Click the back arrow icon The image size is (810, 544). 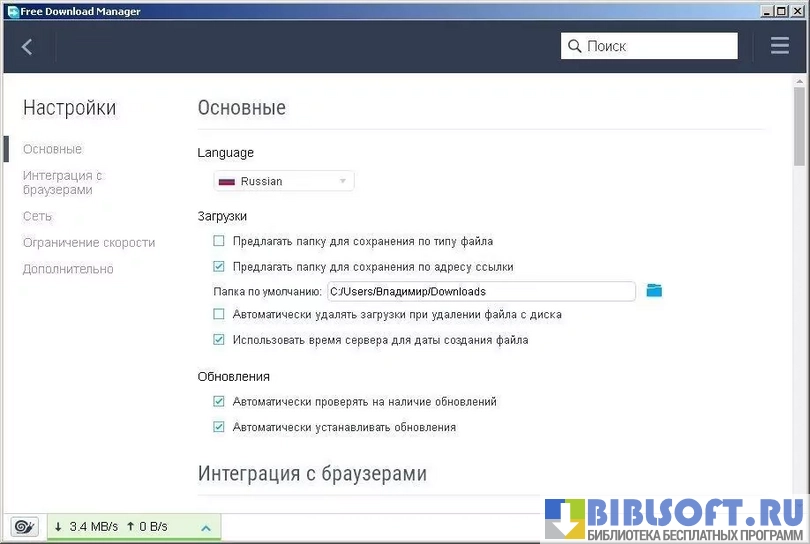[27, 46]
